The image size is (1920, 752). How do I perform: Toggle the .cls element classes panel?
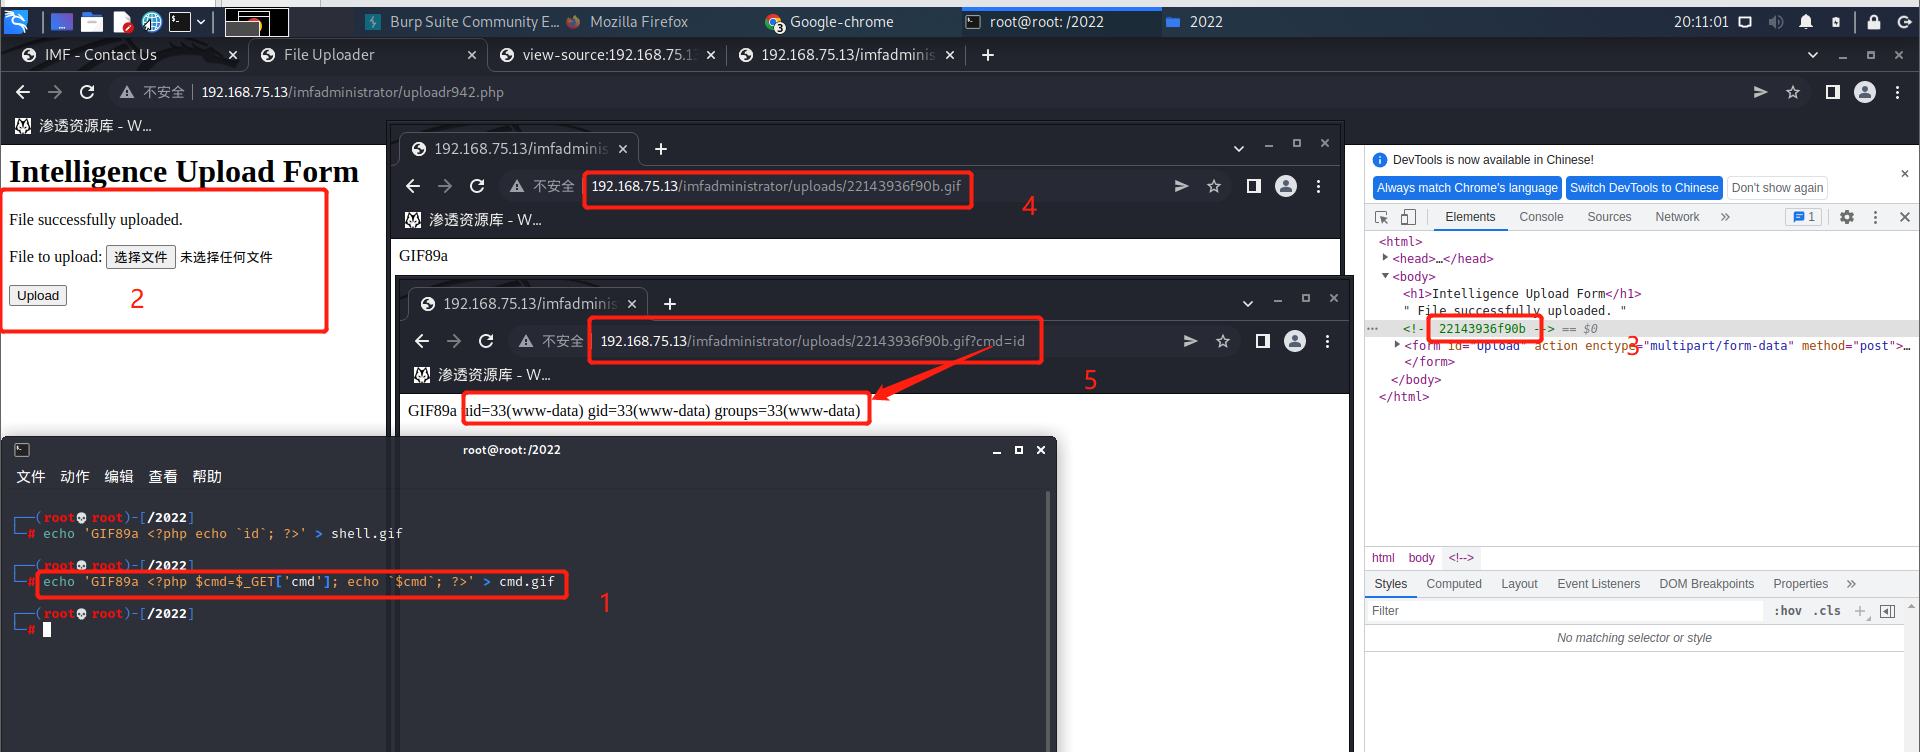tap(1827, 611)
